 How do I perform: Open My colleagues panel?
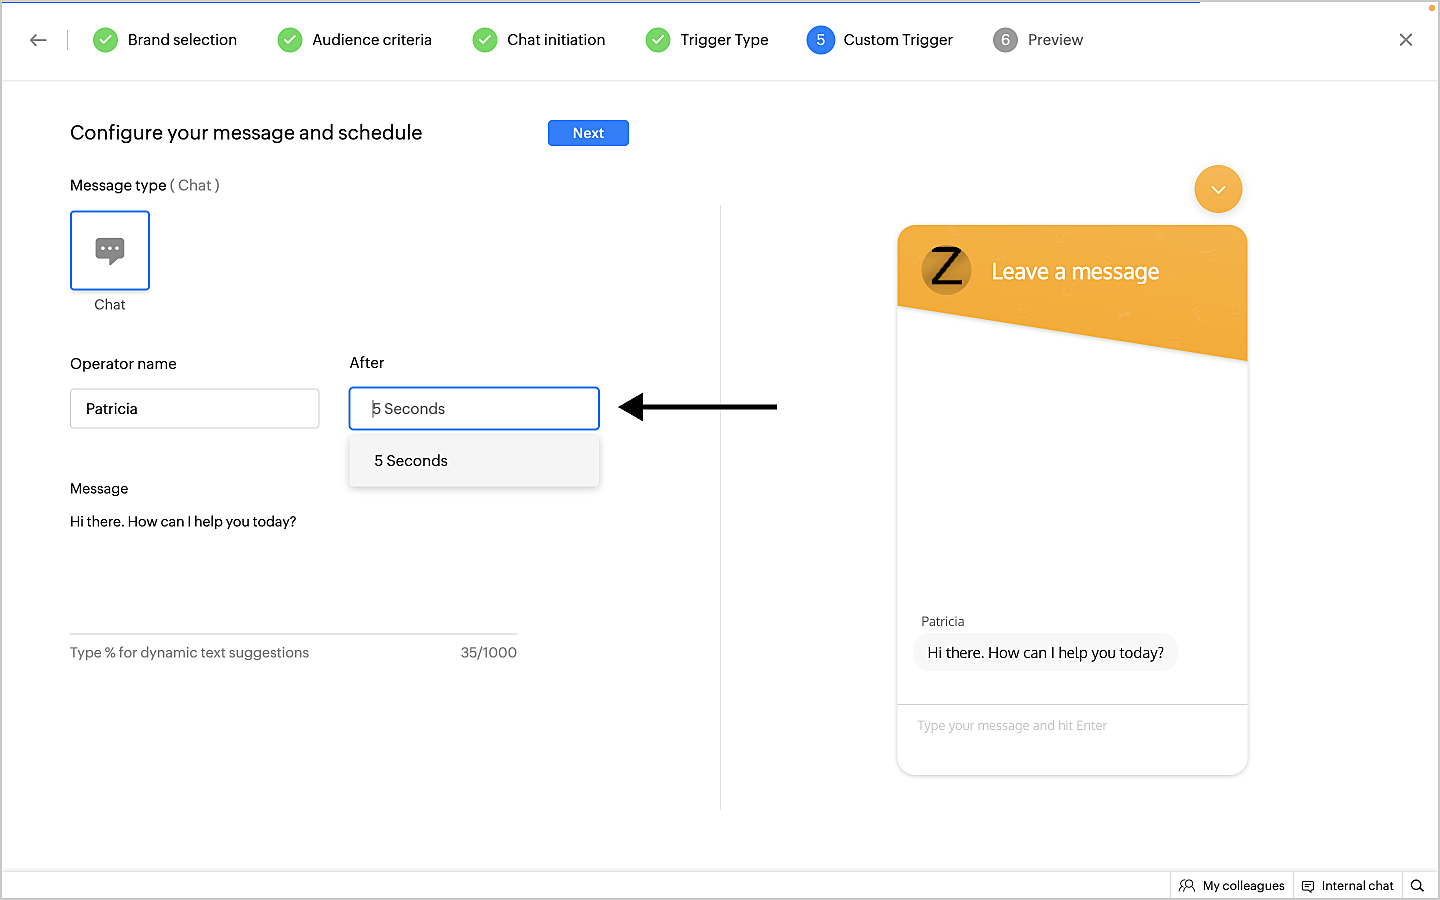pyautogui.click(x=1232, y=886)
